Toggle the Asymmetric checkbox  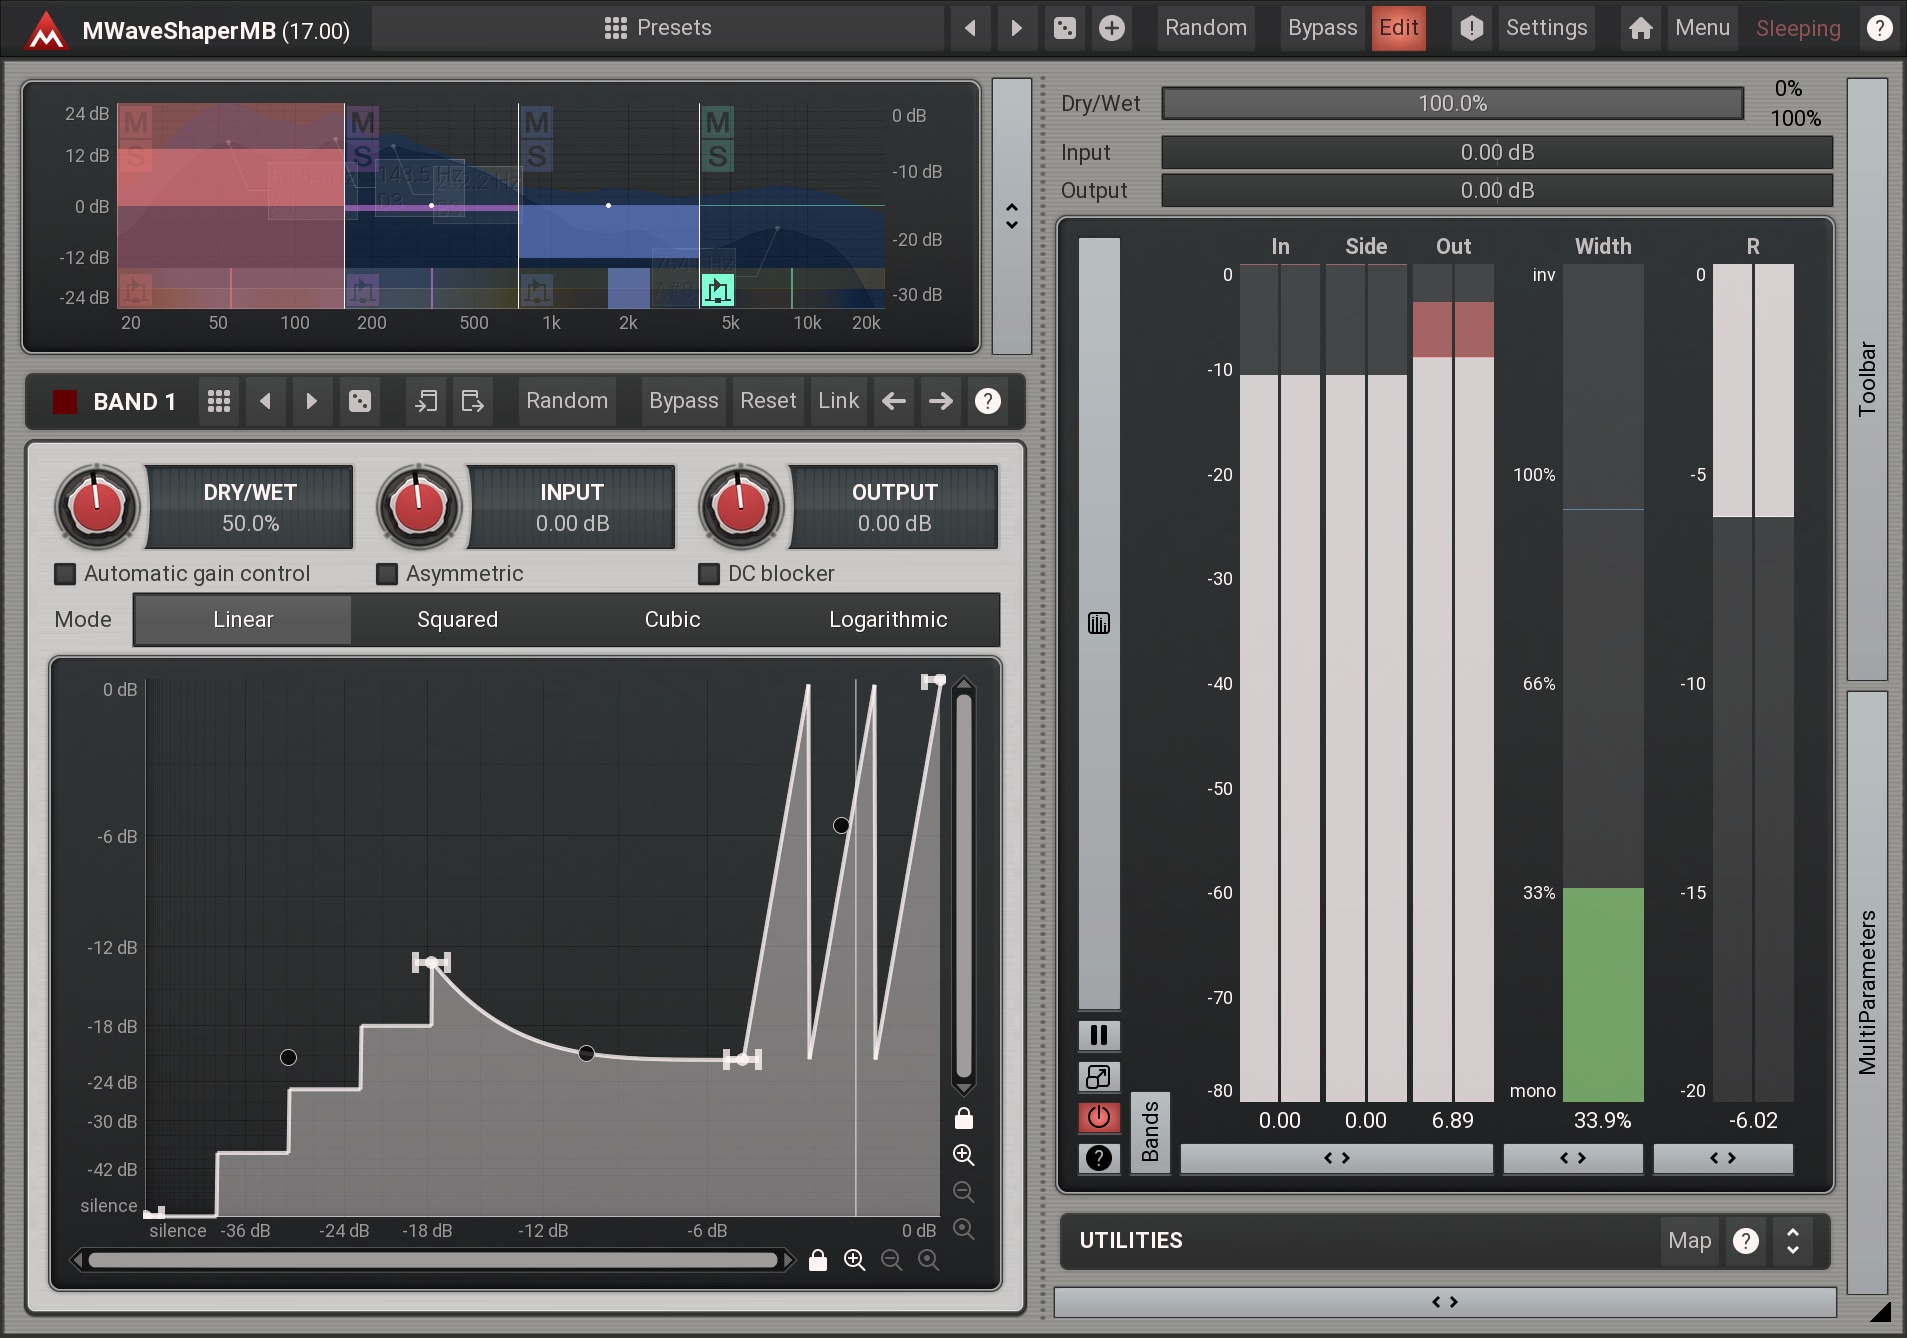pos(387,574)
